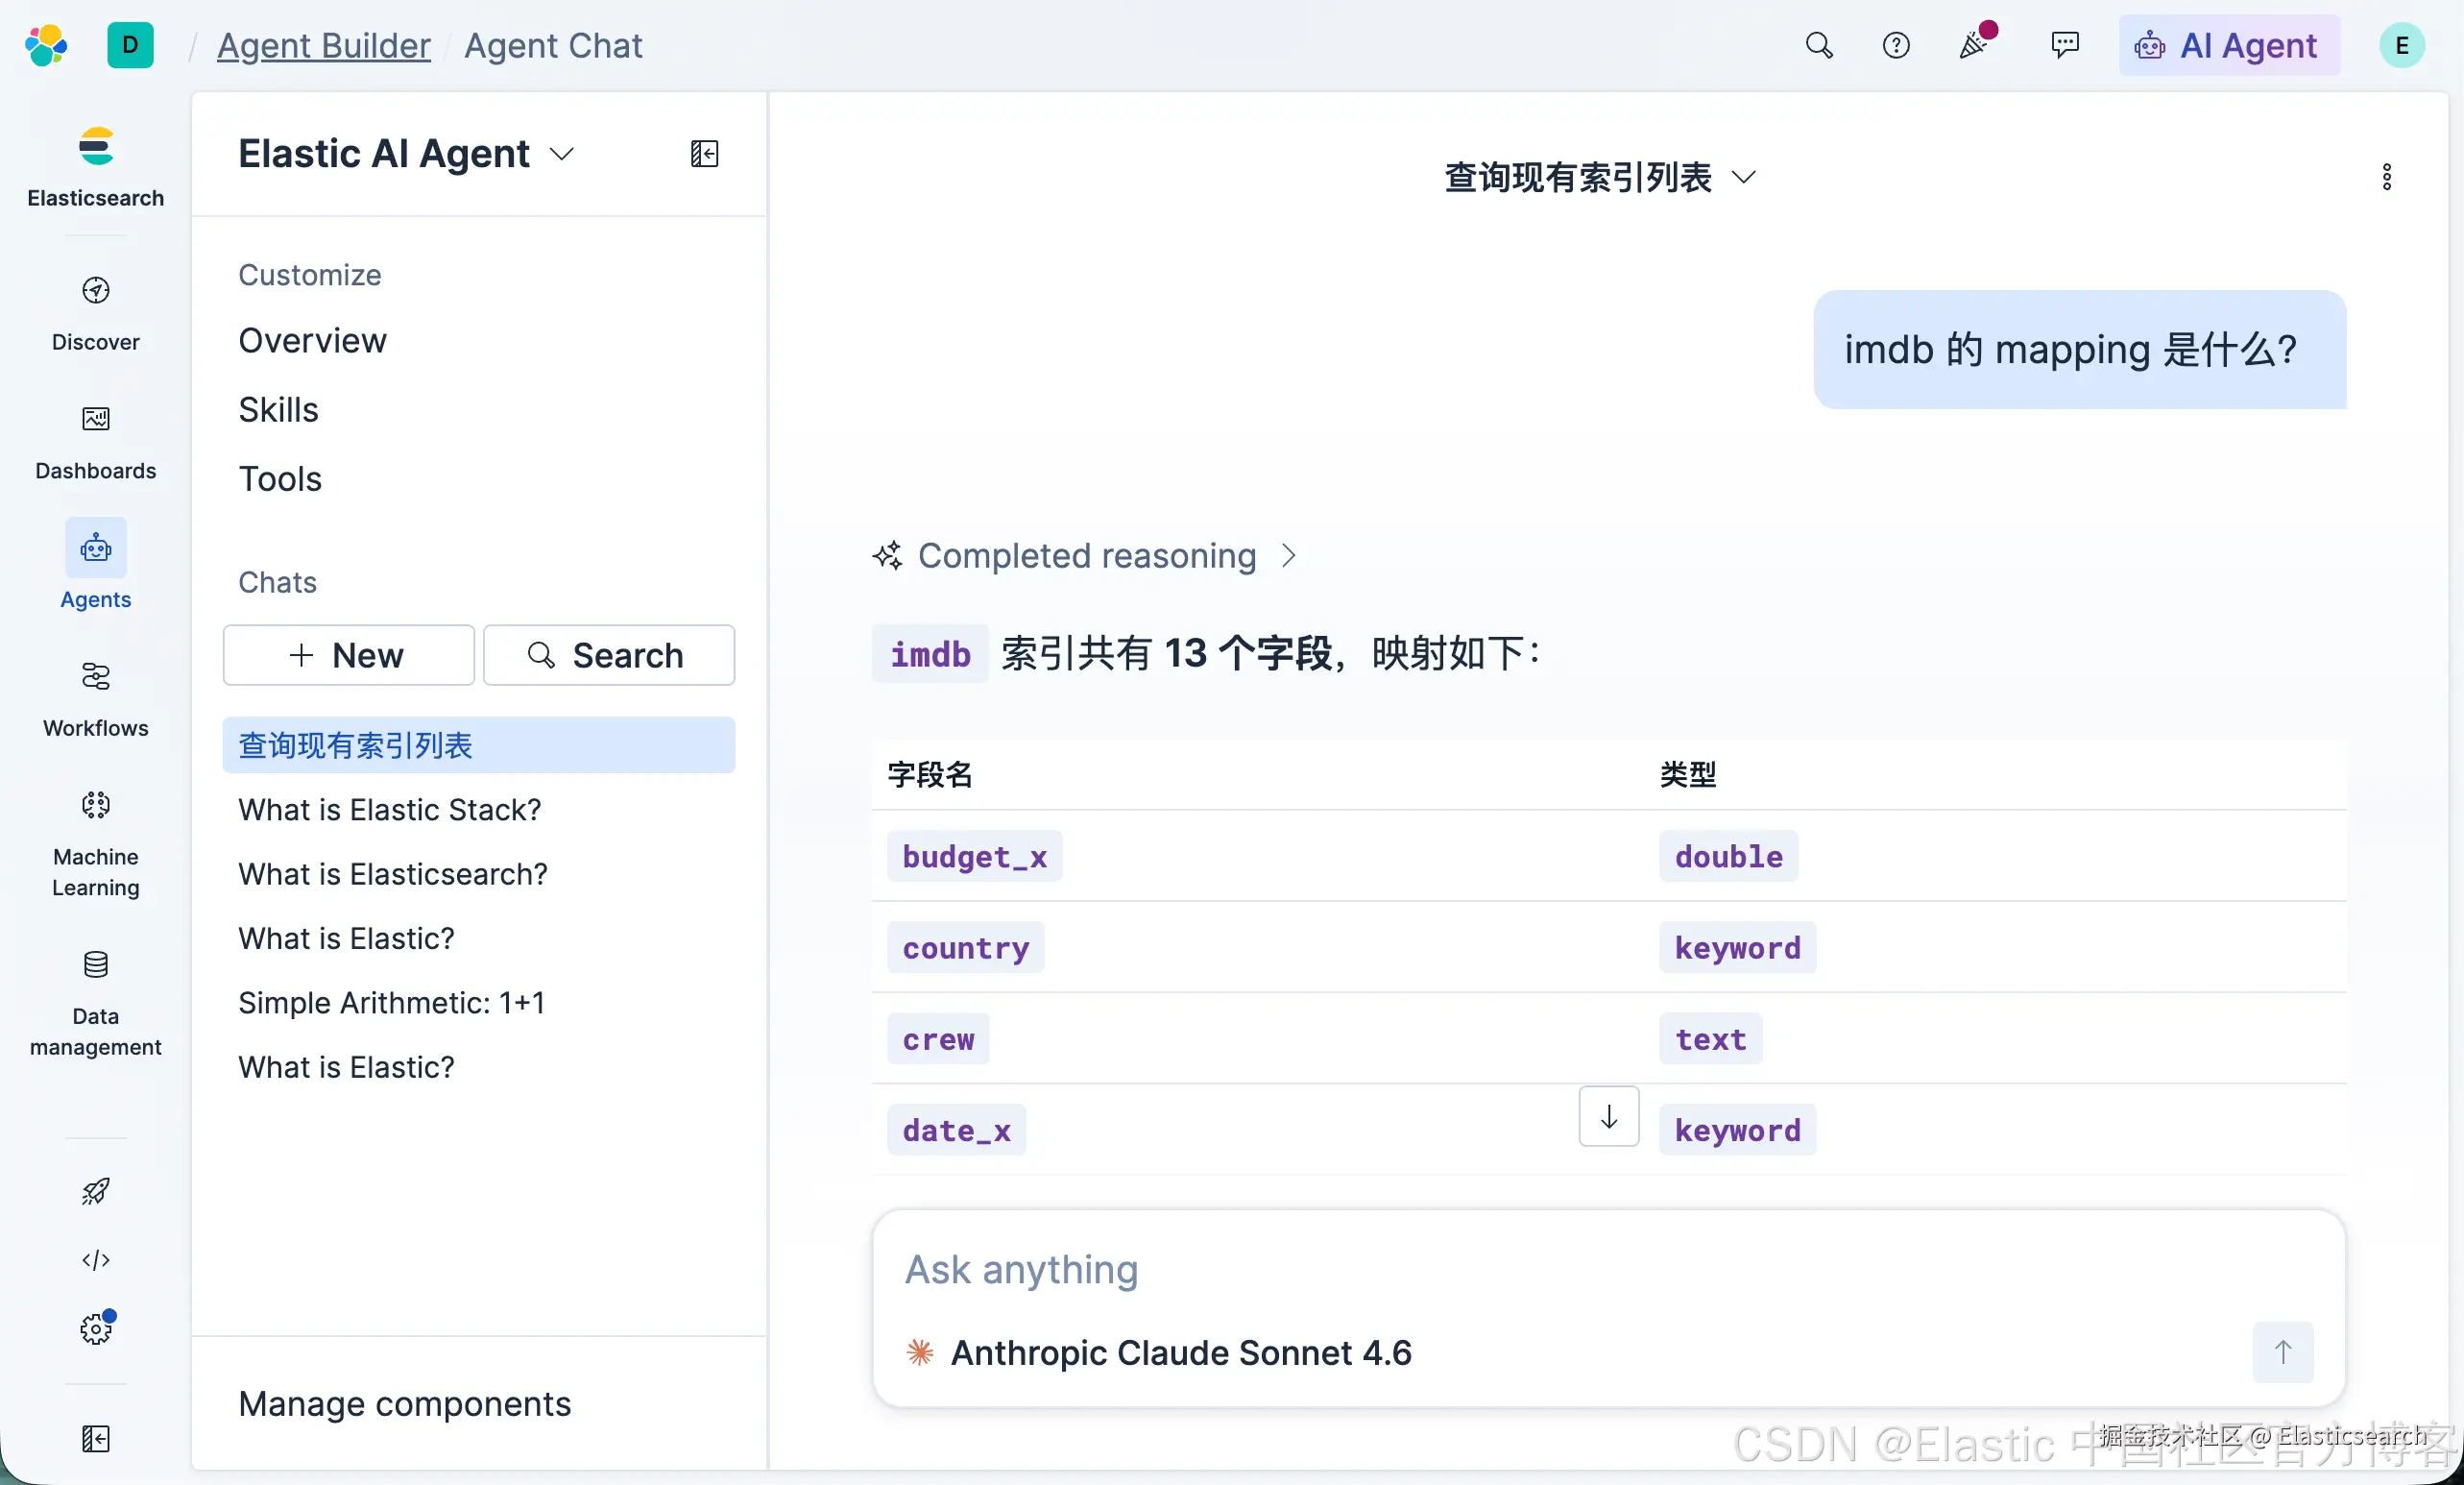Collapse the main navigation sidebar at bottom
Viewport: 2464px width, 1485px height.
pos(96,1439)
